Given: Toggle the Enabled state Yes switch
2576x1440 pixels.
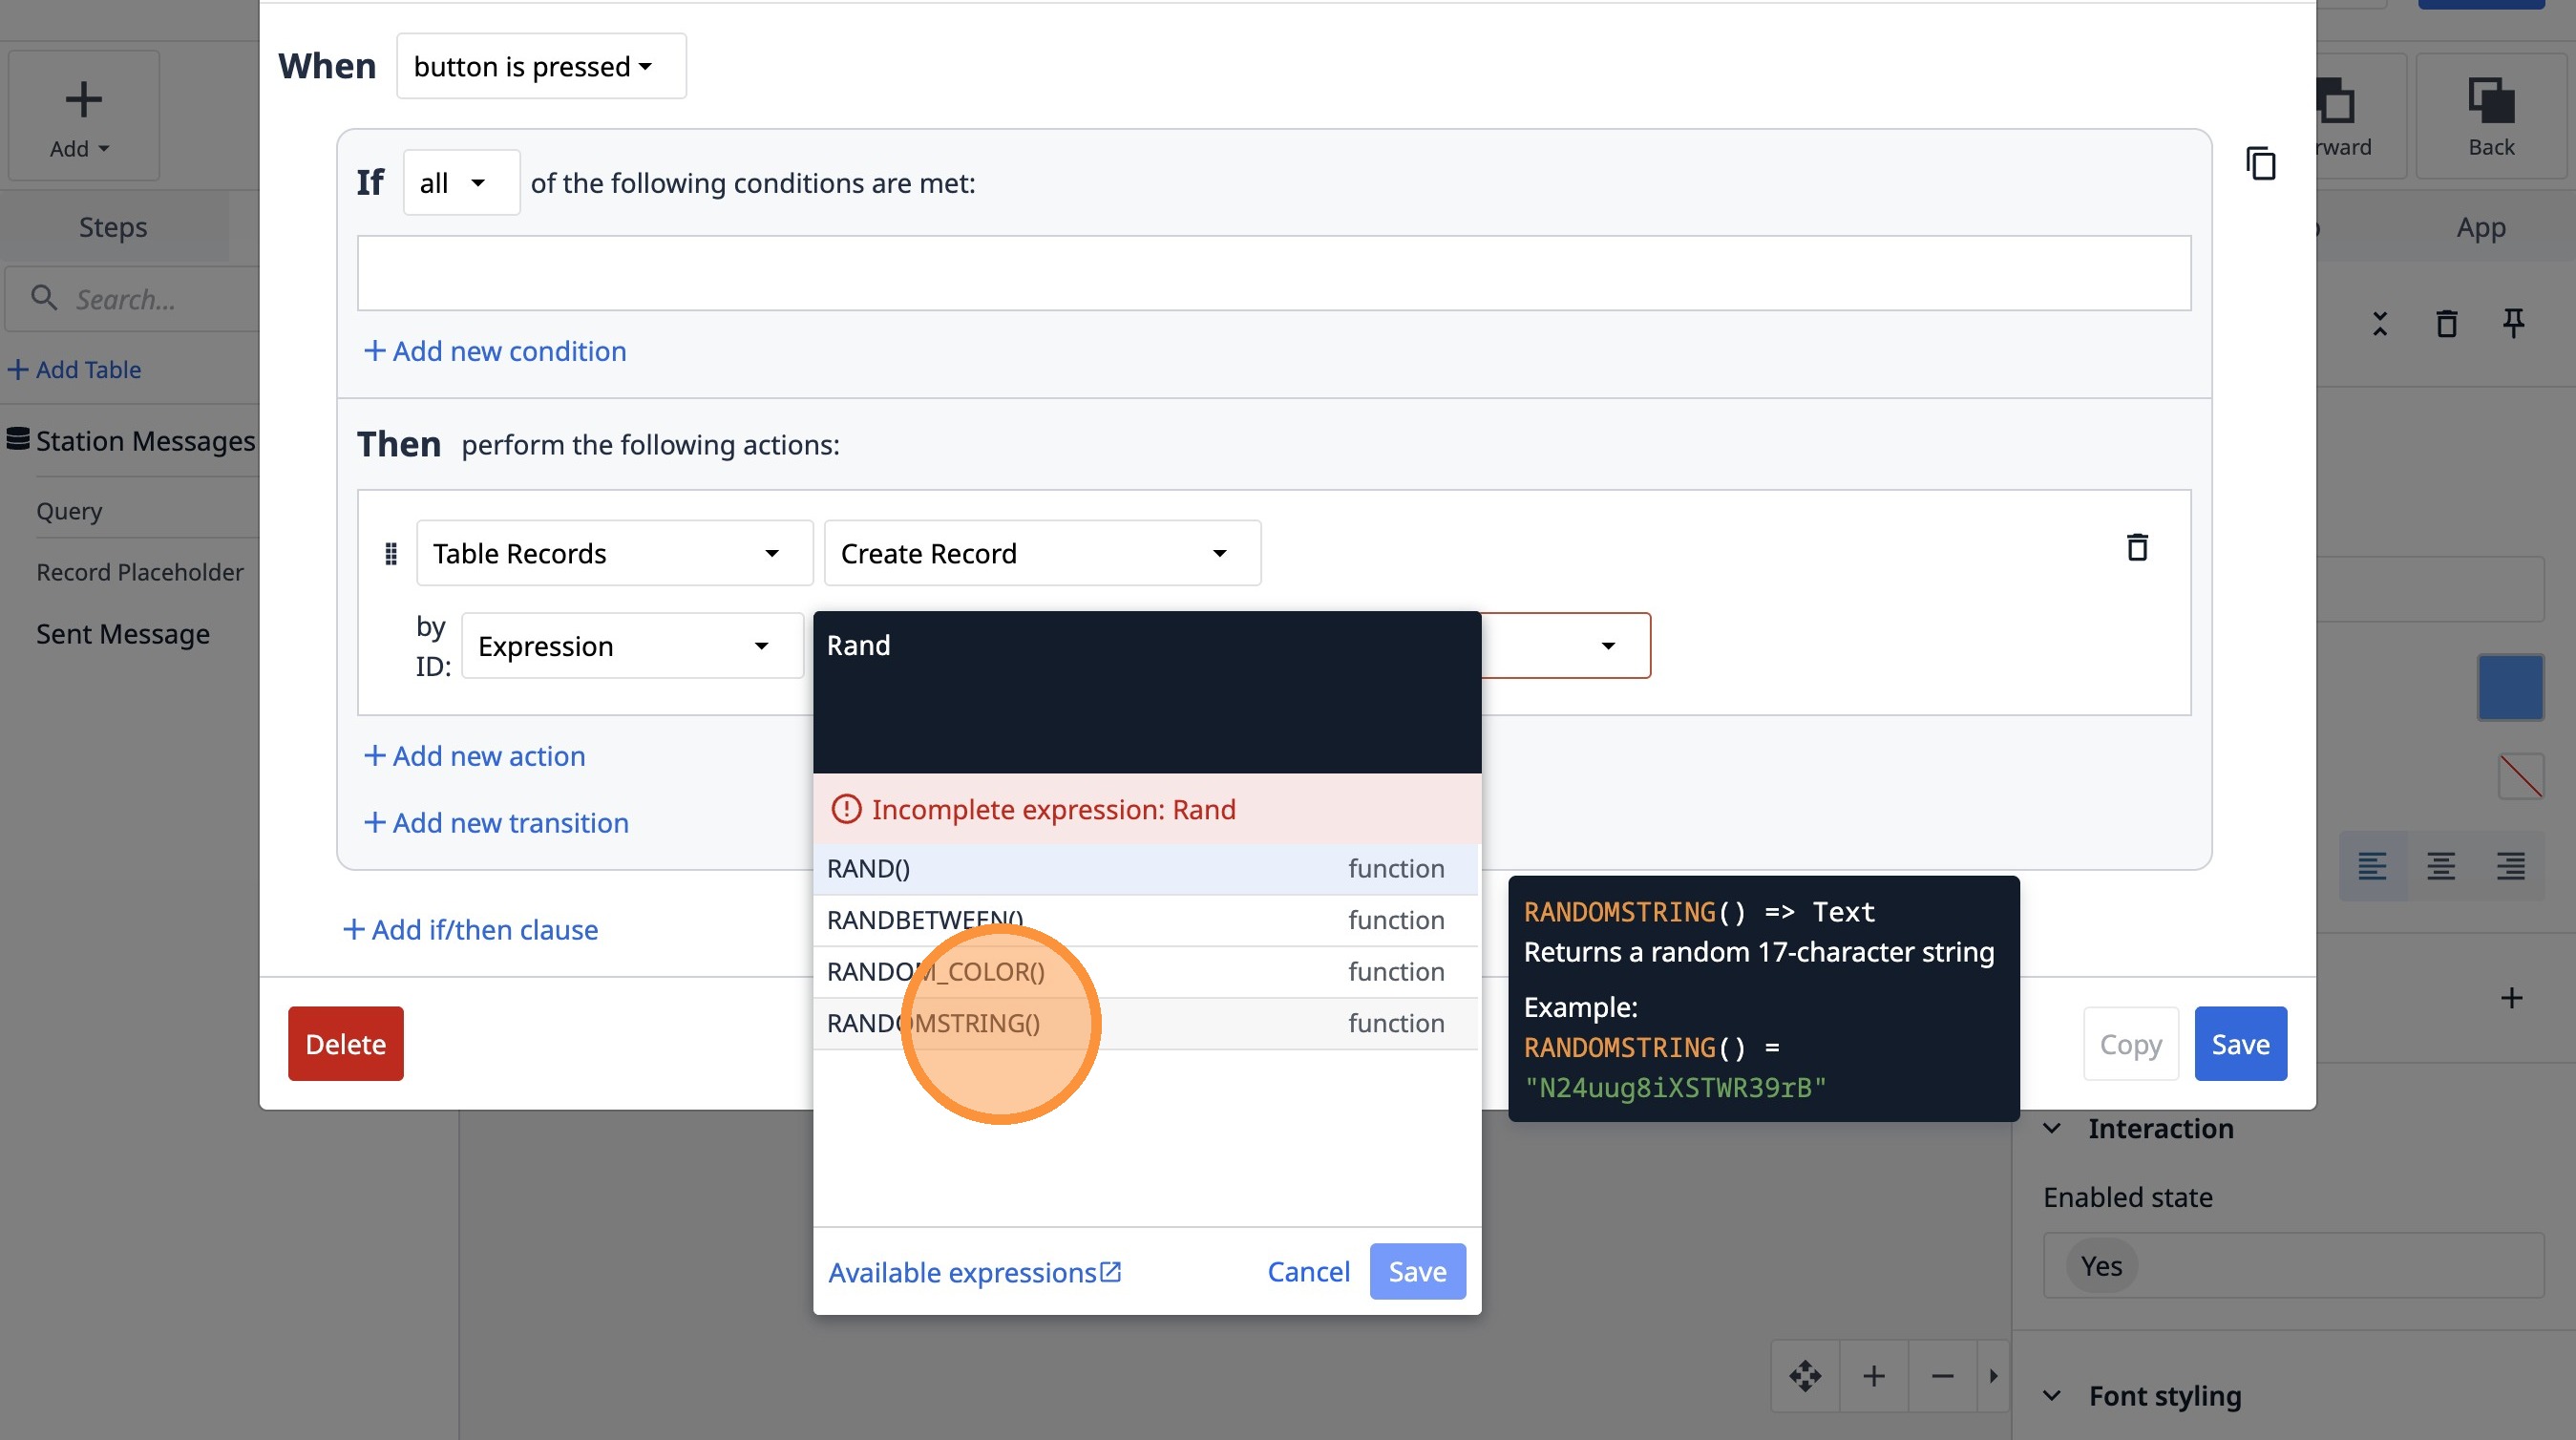Looking at the screenshot, I should point(2101,1265).
